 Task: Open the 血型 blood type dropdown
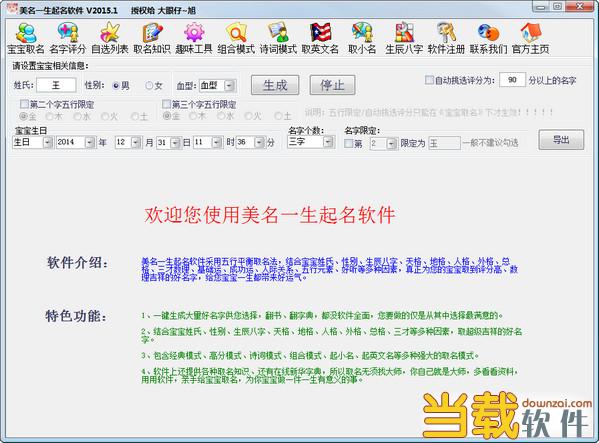229,86
